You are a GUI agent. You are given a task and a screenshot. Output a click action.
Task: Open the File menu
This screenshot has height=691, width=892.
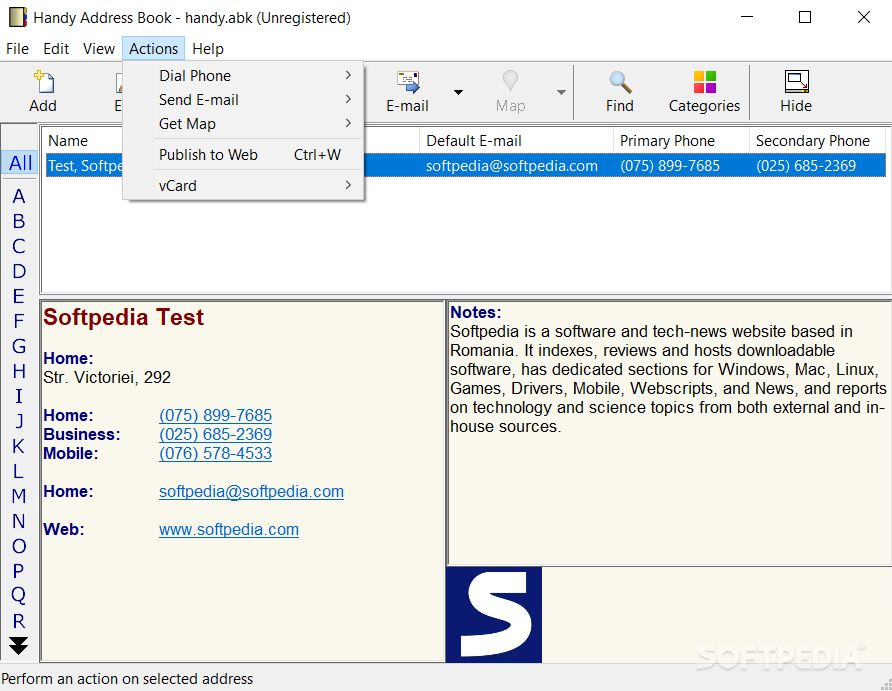coord(18,49)
